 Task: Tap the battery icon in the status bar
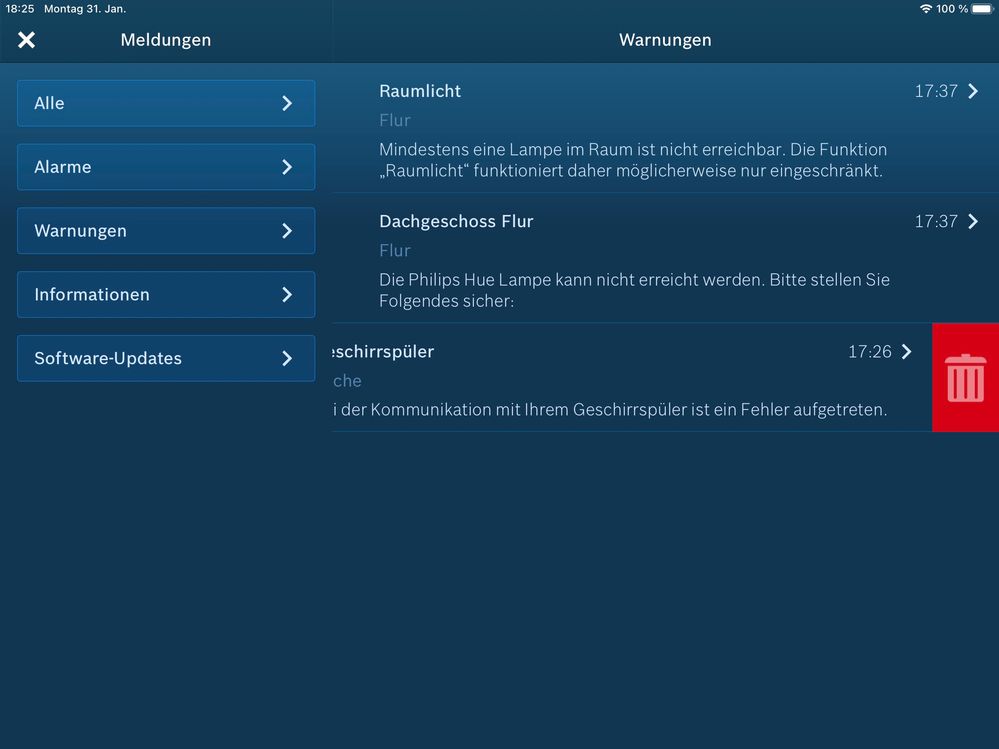[x=982, y=9]
